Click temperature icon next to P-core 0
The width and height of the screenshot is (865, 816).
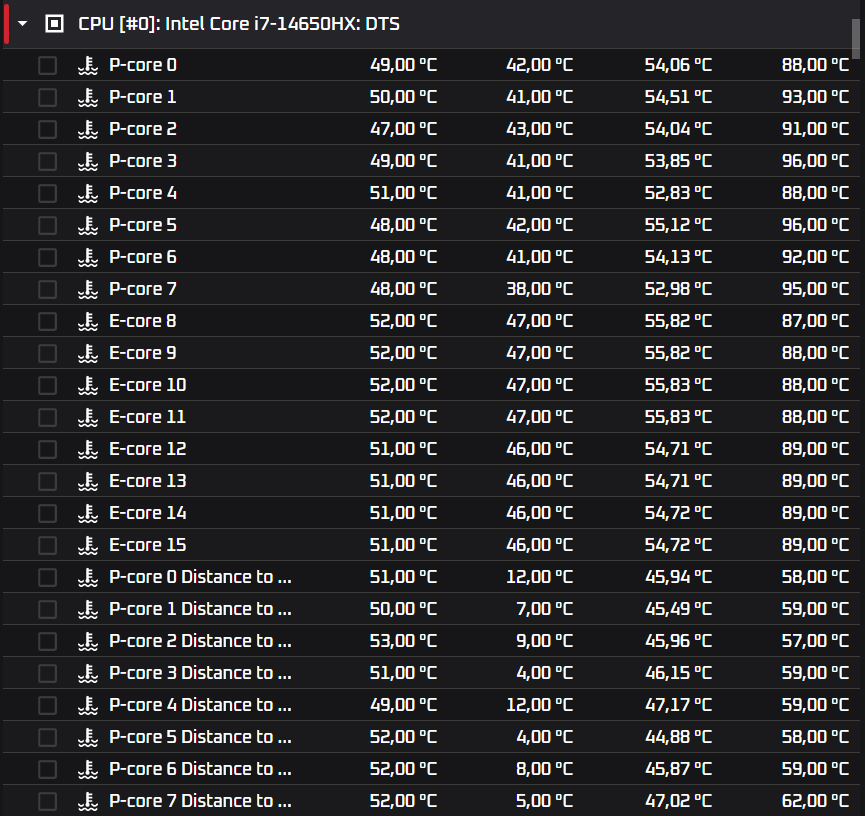coord(88,65)
